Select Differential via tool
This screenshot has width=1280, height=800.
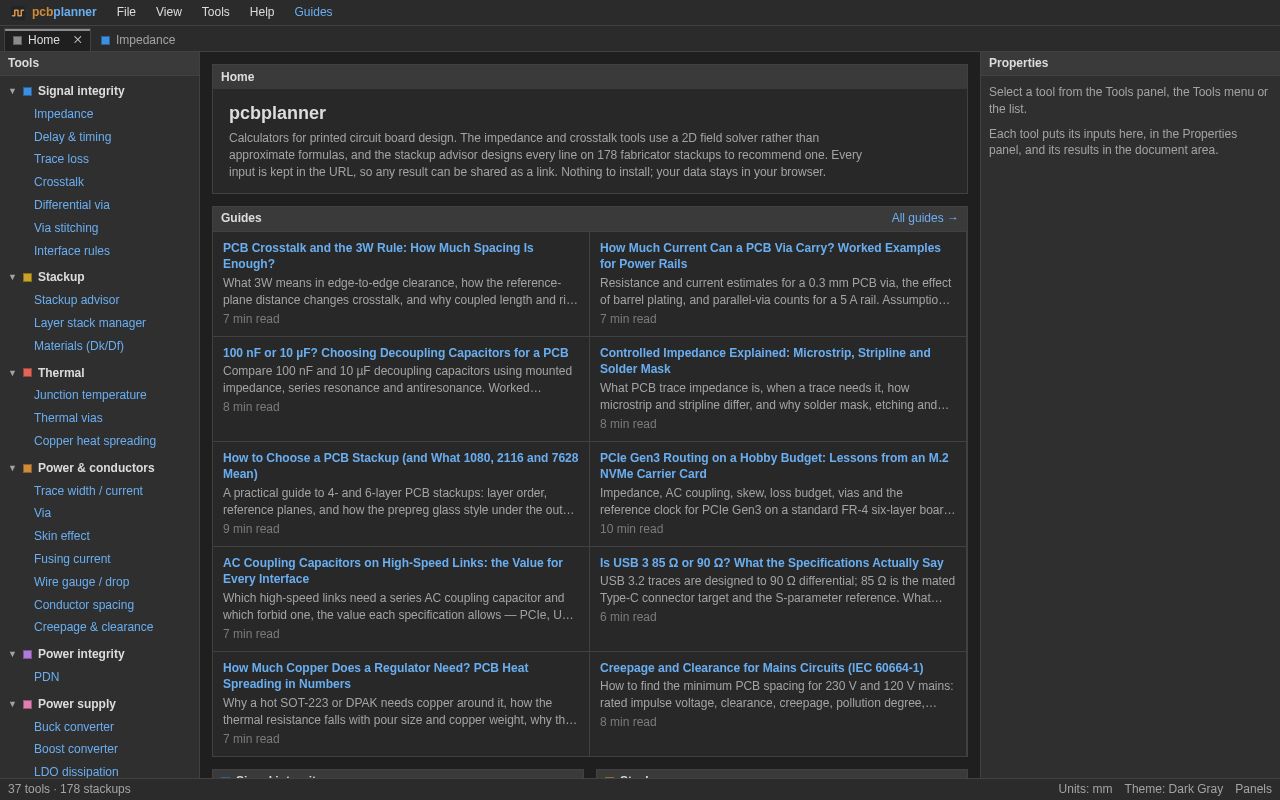[x=72, y=205]
